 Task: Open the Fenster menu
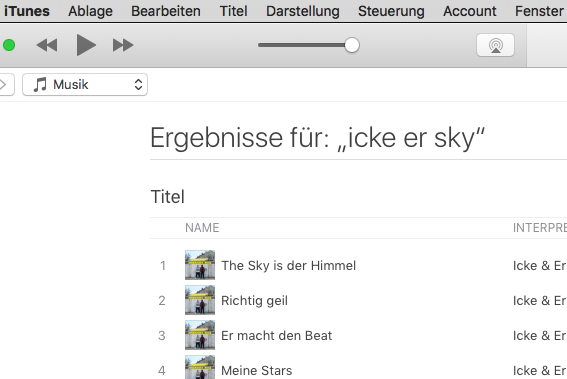tap(539, 11)
